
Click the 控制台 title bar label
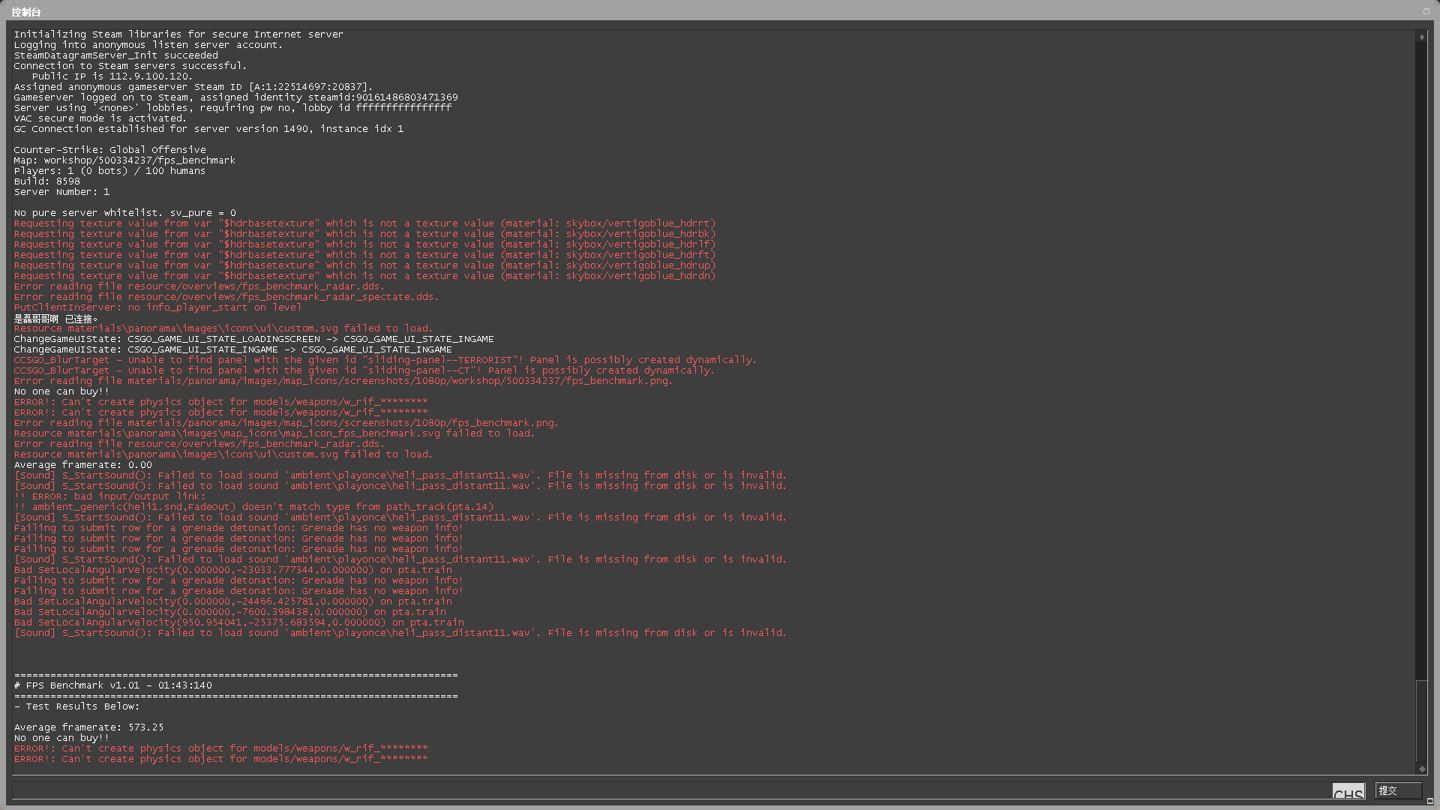[27, 12]
